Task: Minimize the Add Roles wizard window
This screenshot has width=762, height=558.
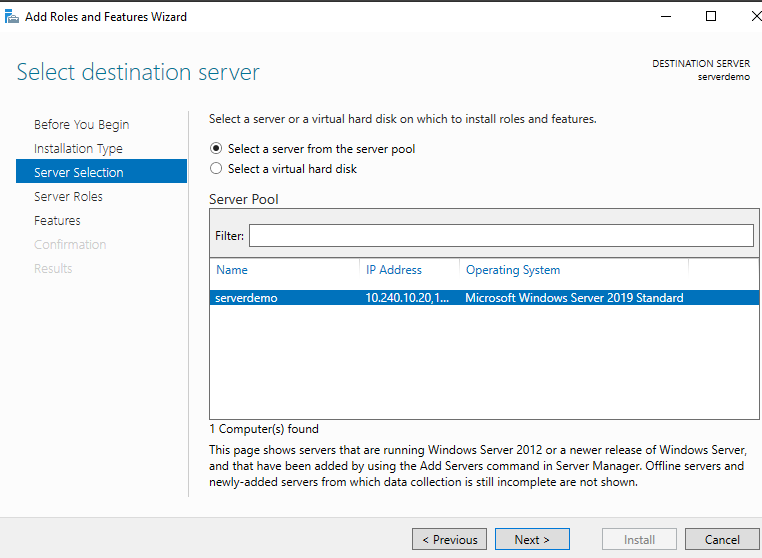Action: [664, 16]
